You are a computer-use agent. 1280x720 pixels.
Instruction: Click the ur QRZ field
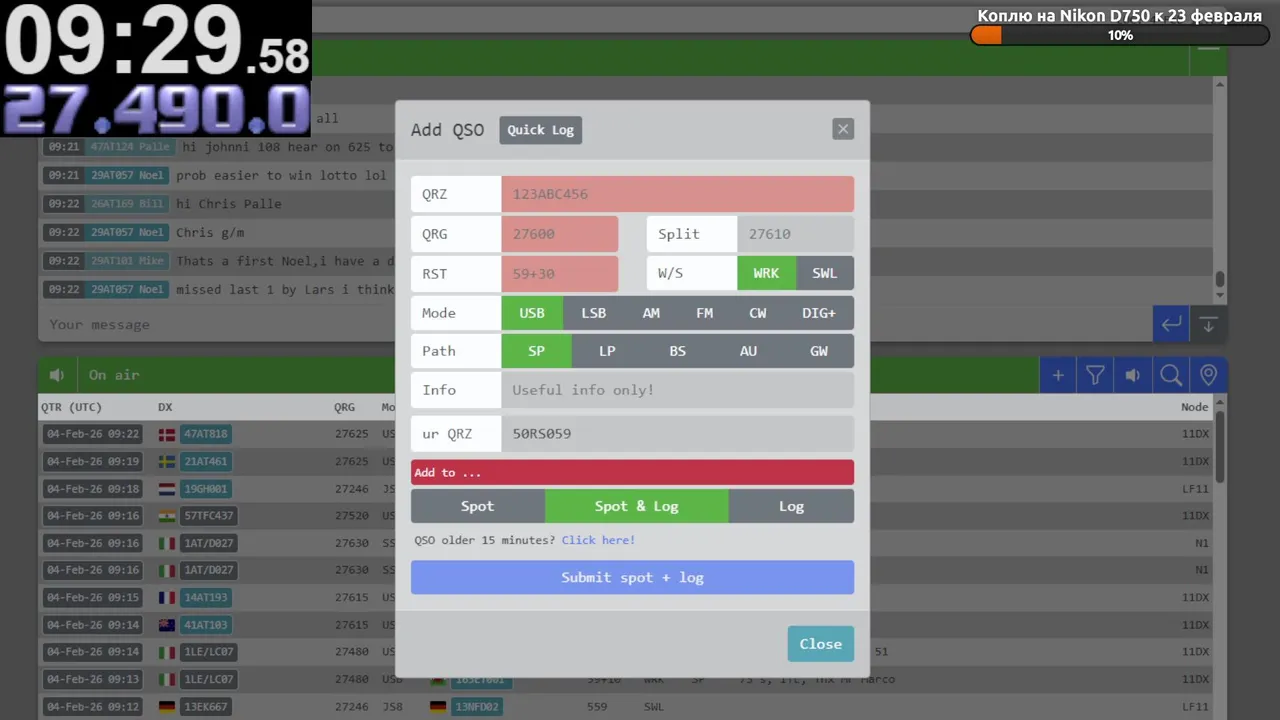(677, 434)
